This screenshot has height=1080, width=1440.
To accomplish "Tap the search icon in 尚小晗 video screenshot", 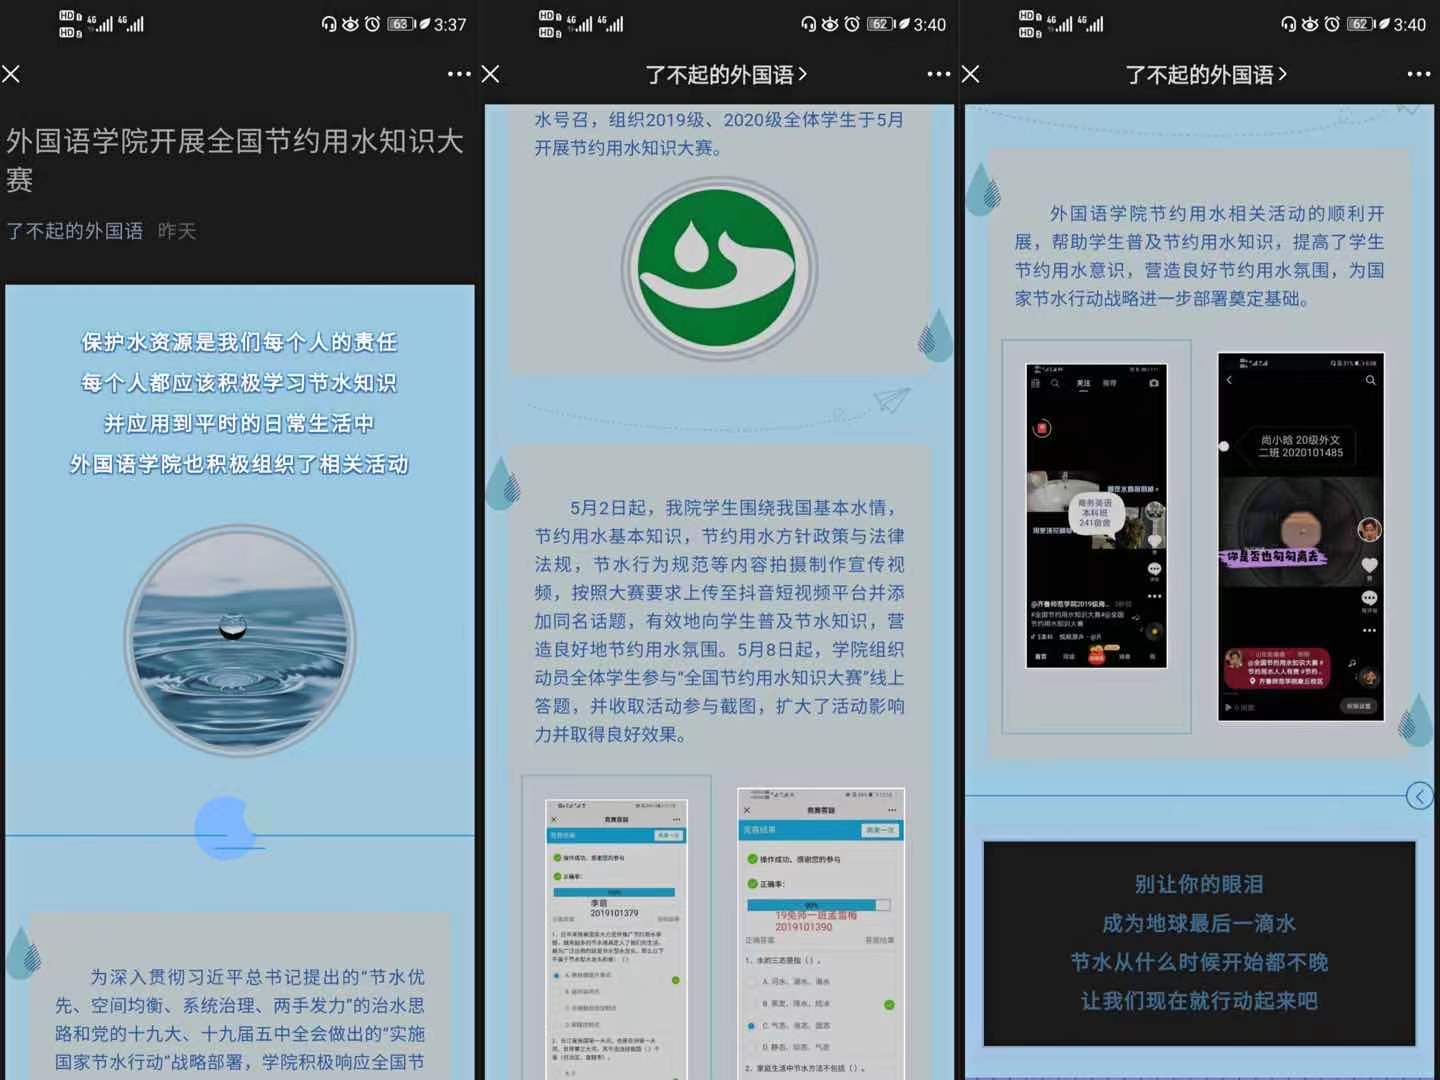I will pyautogui.click(x=1370, y=380).
